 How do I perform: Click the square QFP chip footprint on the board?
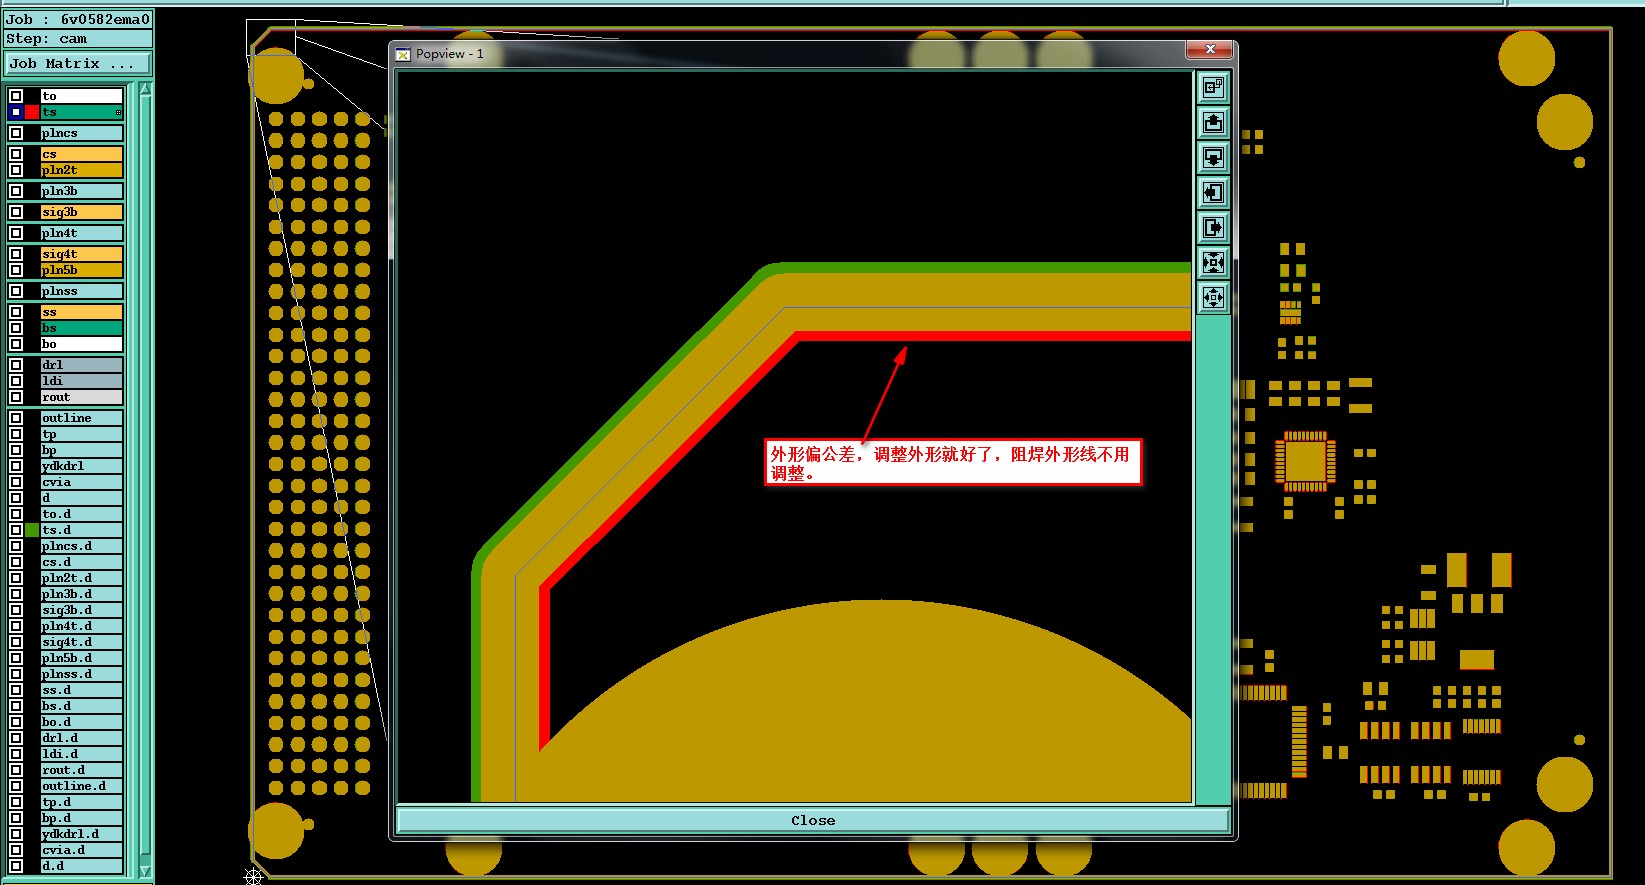pos(1305,461)
